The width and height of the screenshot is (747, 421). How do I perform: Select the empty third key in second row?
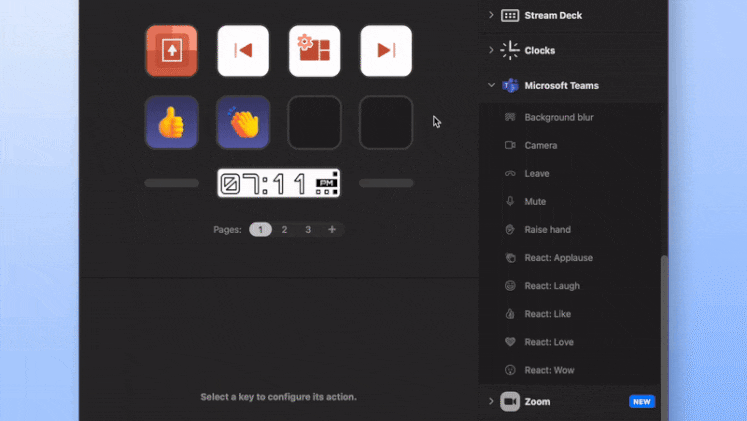pos(314,122)
